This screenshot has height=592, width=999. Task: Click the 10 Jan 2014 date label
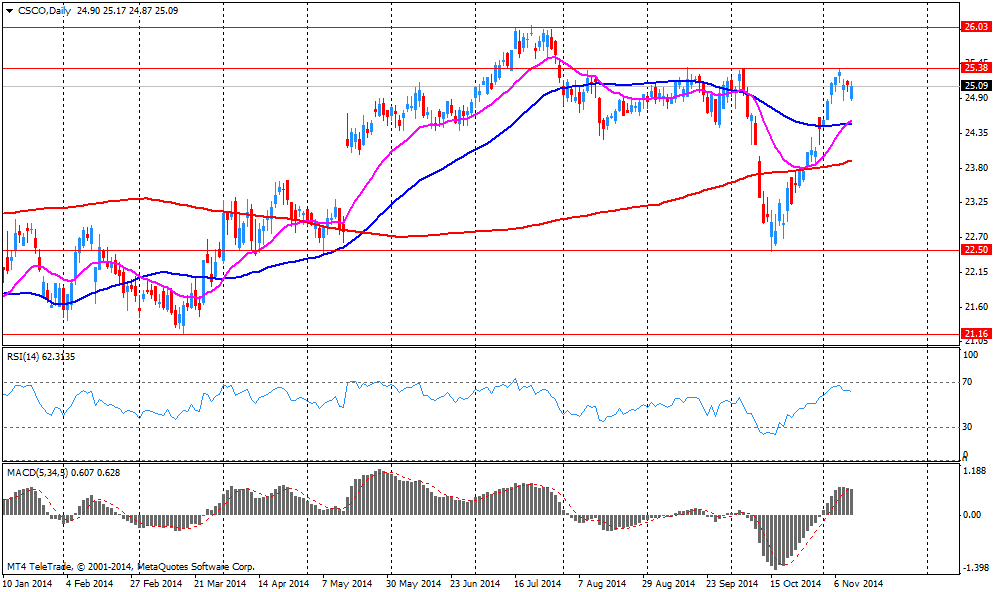coord(27,582)
